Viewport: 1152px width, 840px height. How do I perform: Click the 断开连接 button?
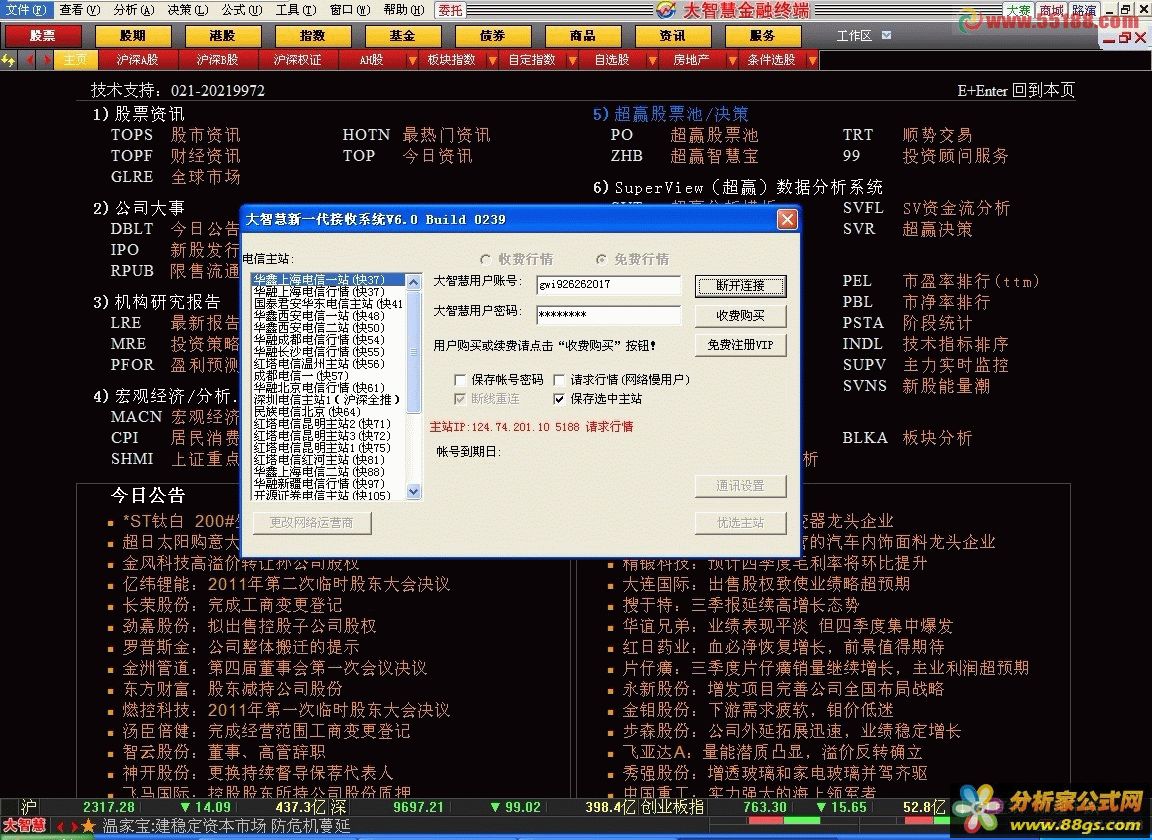coord(741,286)
